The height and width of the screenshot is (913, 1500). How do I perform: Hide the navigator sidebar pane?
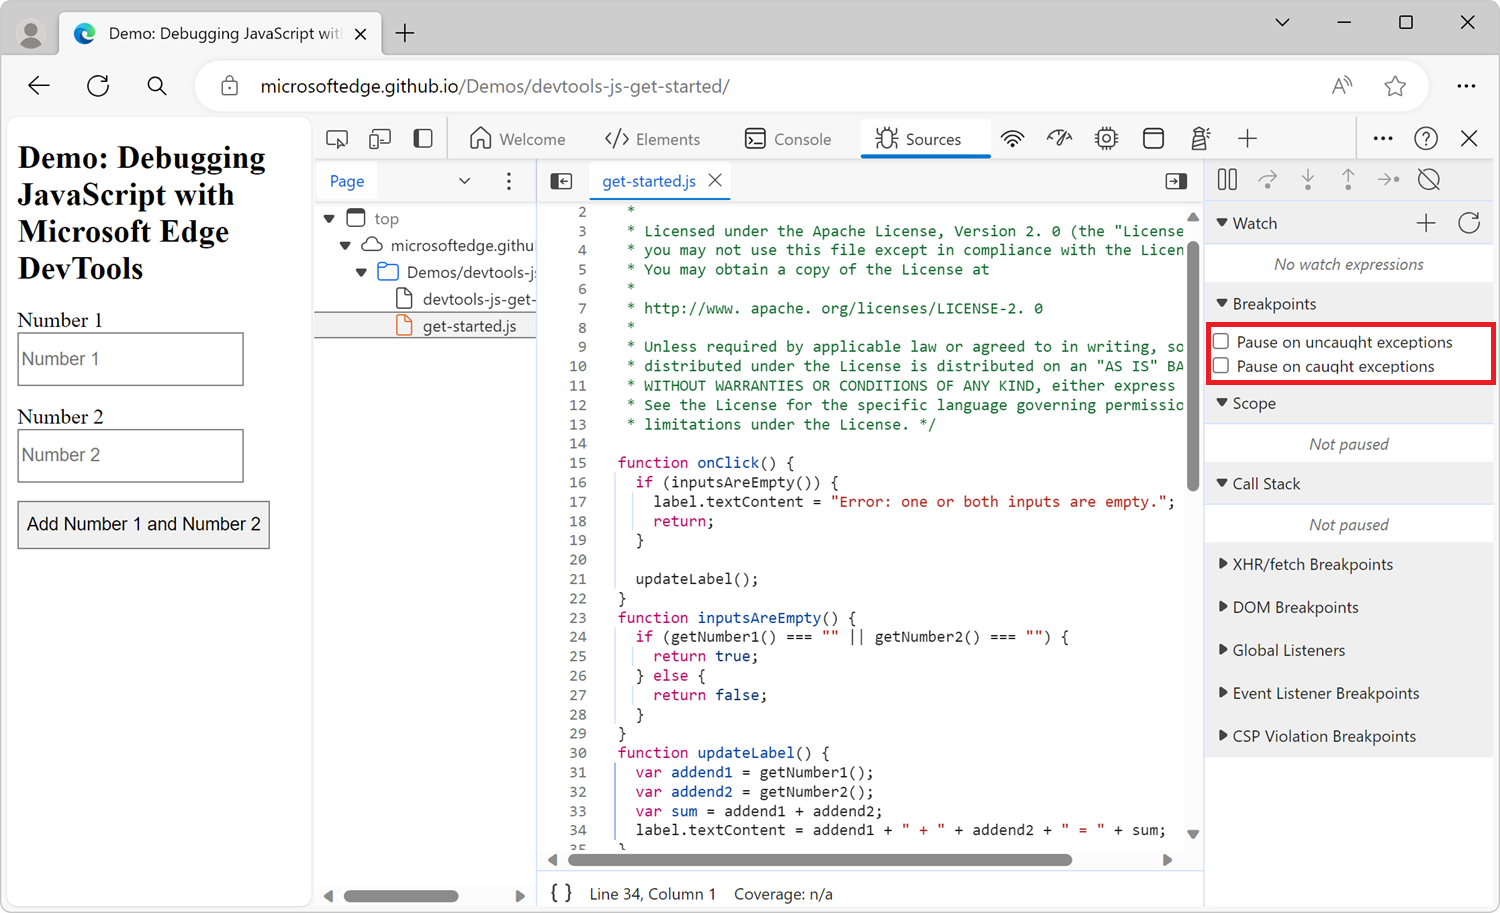562,181
